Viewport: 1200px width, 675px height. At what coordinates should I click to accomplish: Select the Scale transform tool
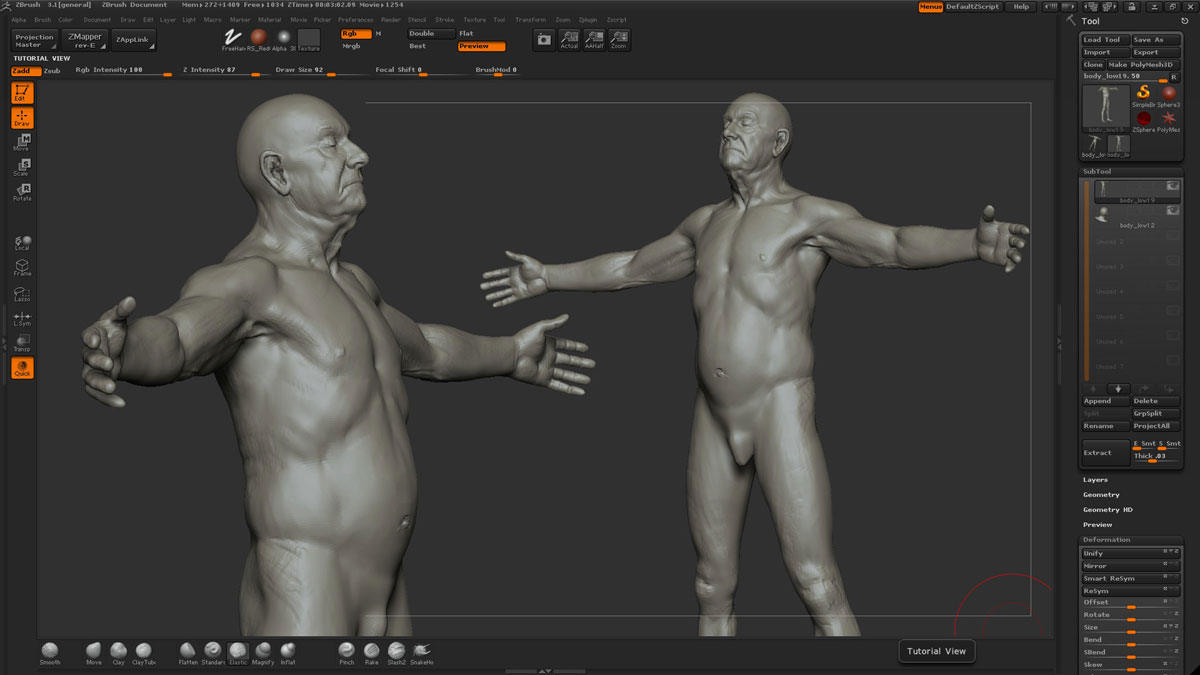(21, 167)
